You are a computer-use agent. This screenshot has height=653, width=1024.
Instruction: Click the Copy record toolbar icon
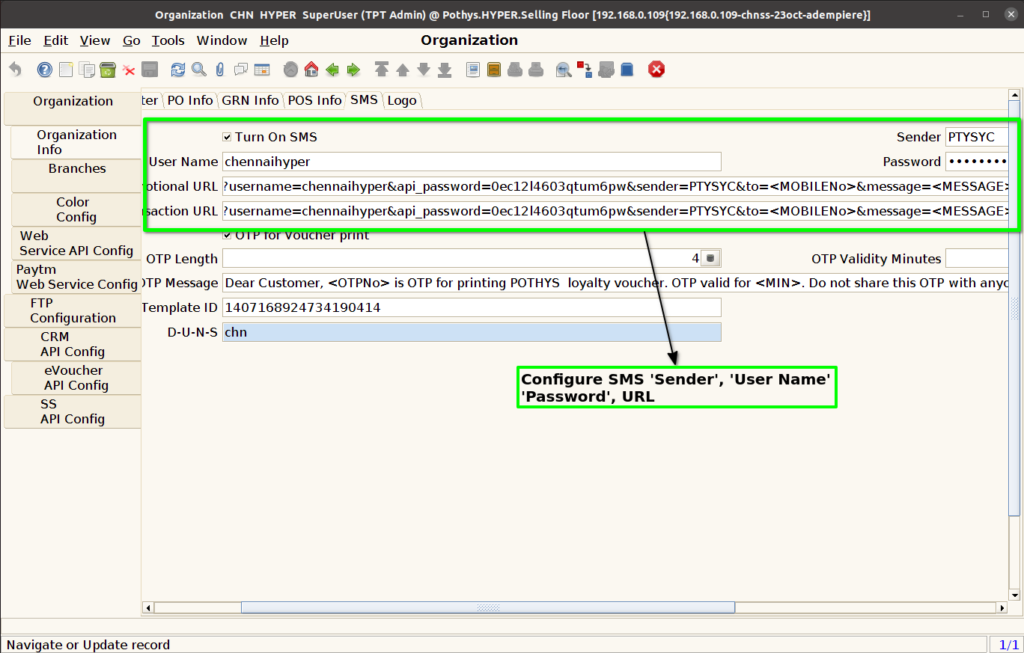87,69
